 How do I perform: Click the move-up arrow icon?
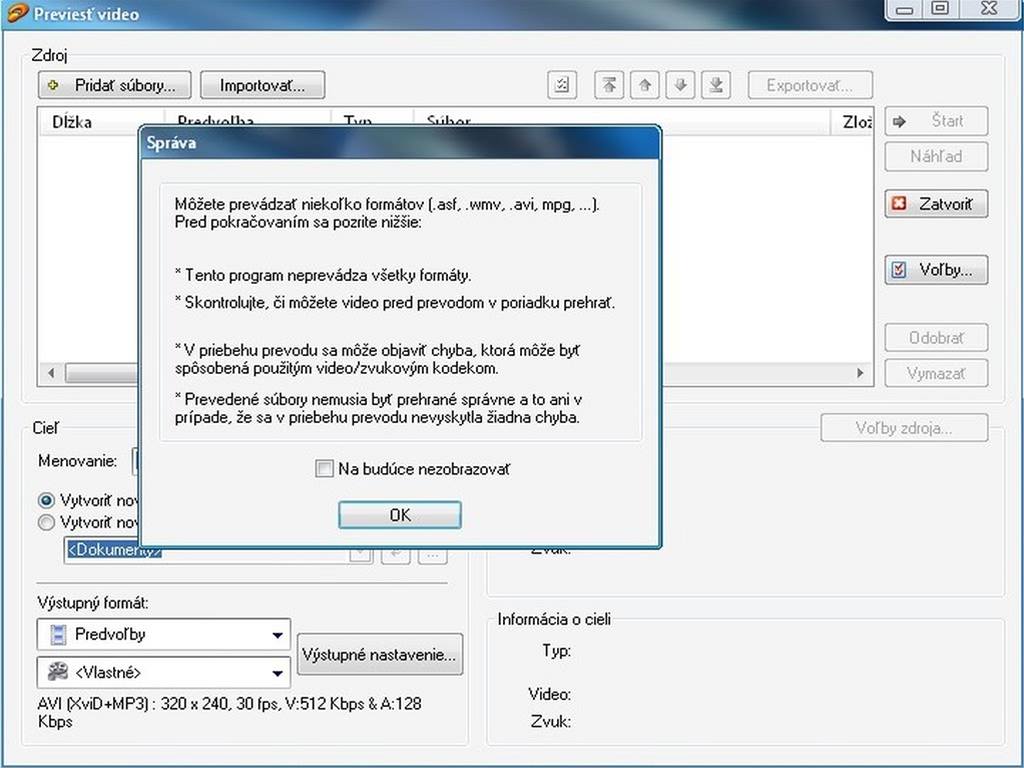(645, 85)
